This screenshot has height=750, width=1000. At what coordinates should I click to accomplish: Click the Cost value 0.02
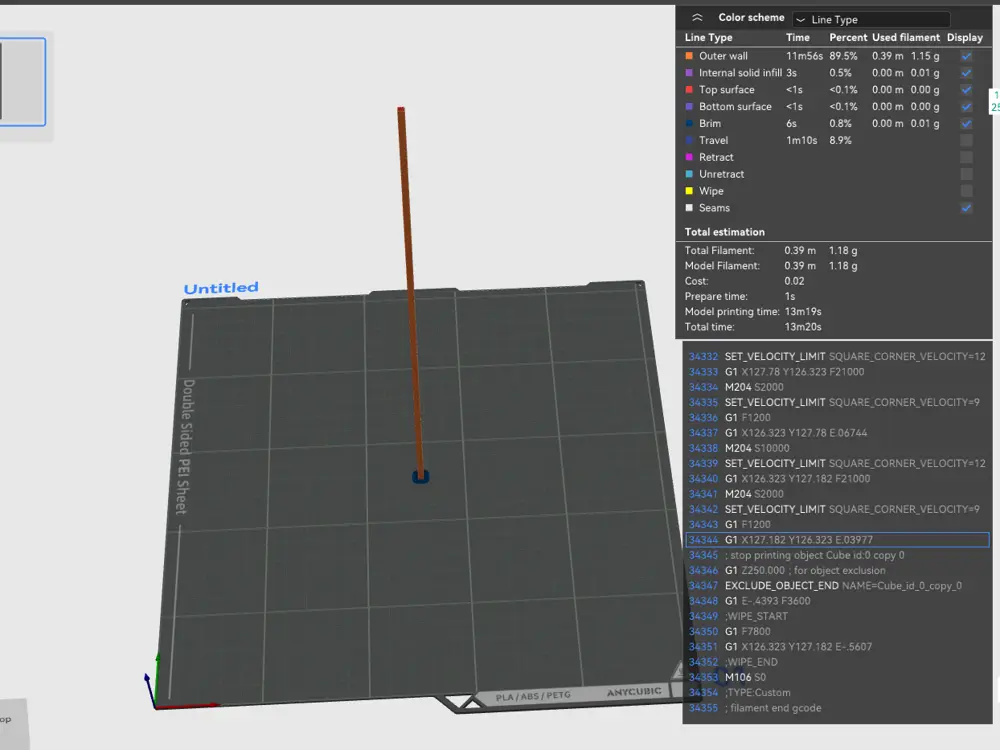(795, 281)
